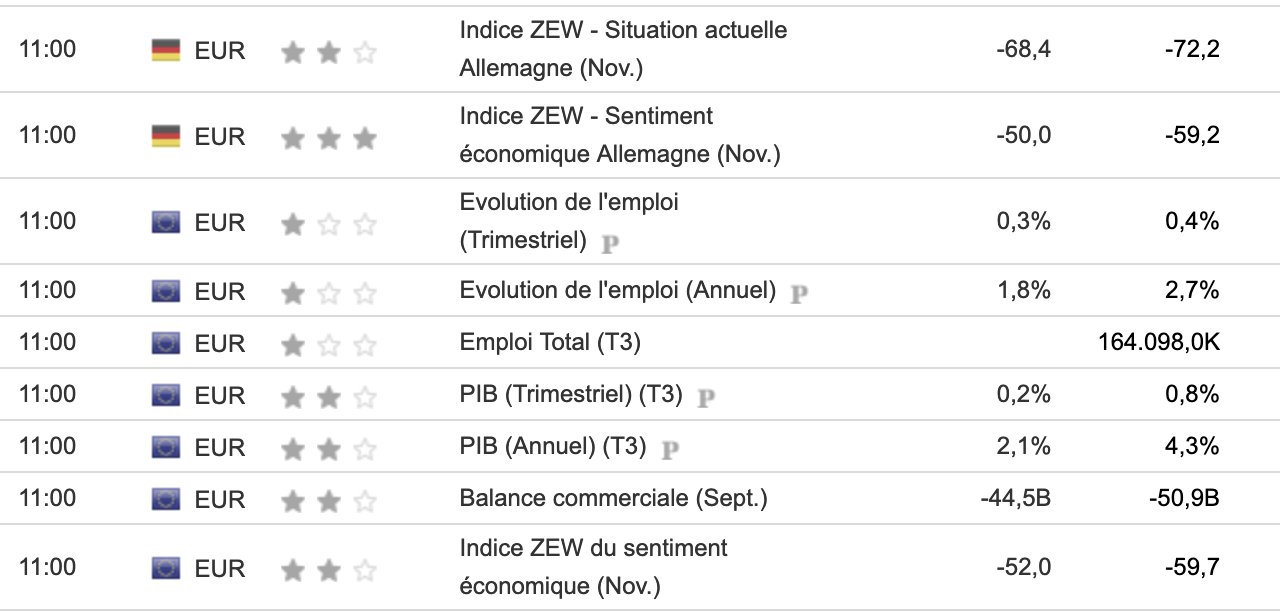Click the two-star rating for Balance commerciale
Viewport: 1280px width, 612px height.
coord(328,501)
